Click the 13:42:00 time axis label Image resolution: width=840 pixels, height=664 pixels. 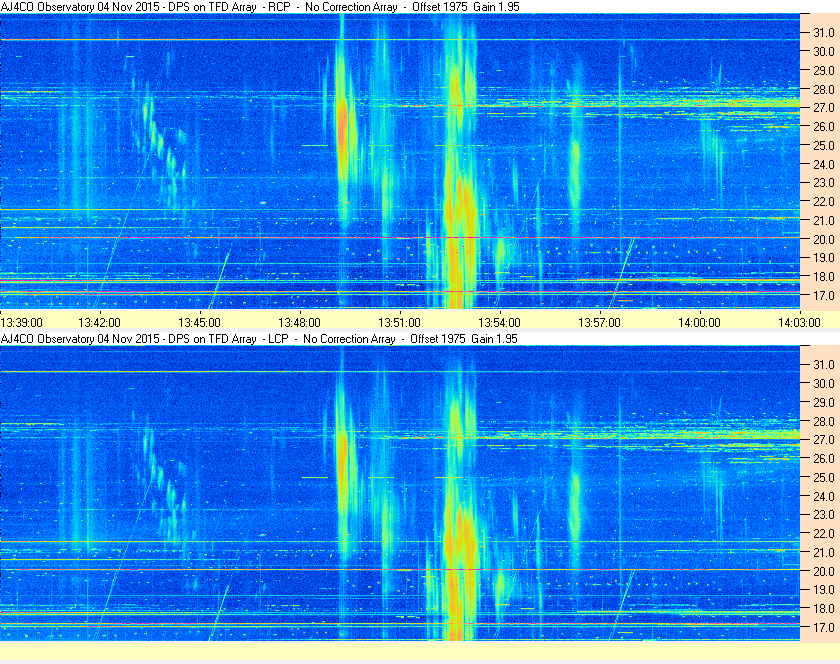click(x=99, y=323)
